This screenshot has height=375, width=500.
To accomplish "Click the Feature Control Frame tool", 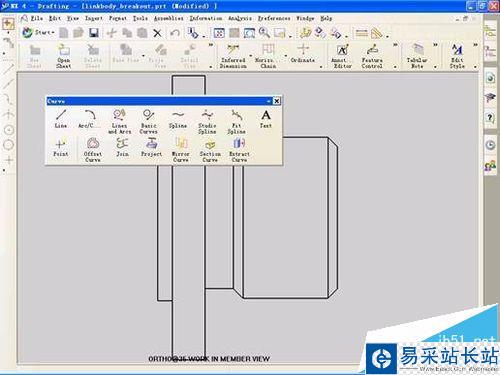I will 372,56.
